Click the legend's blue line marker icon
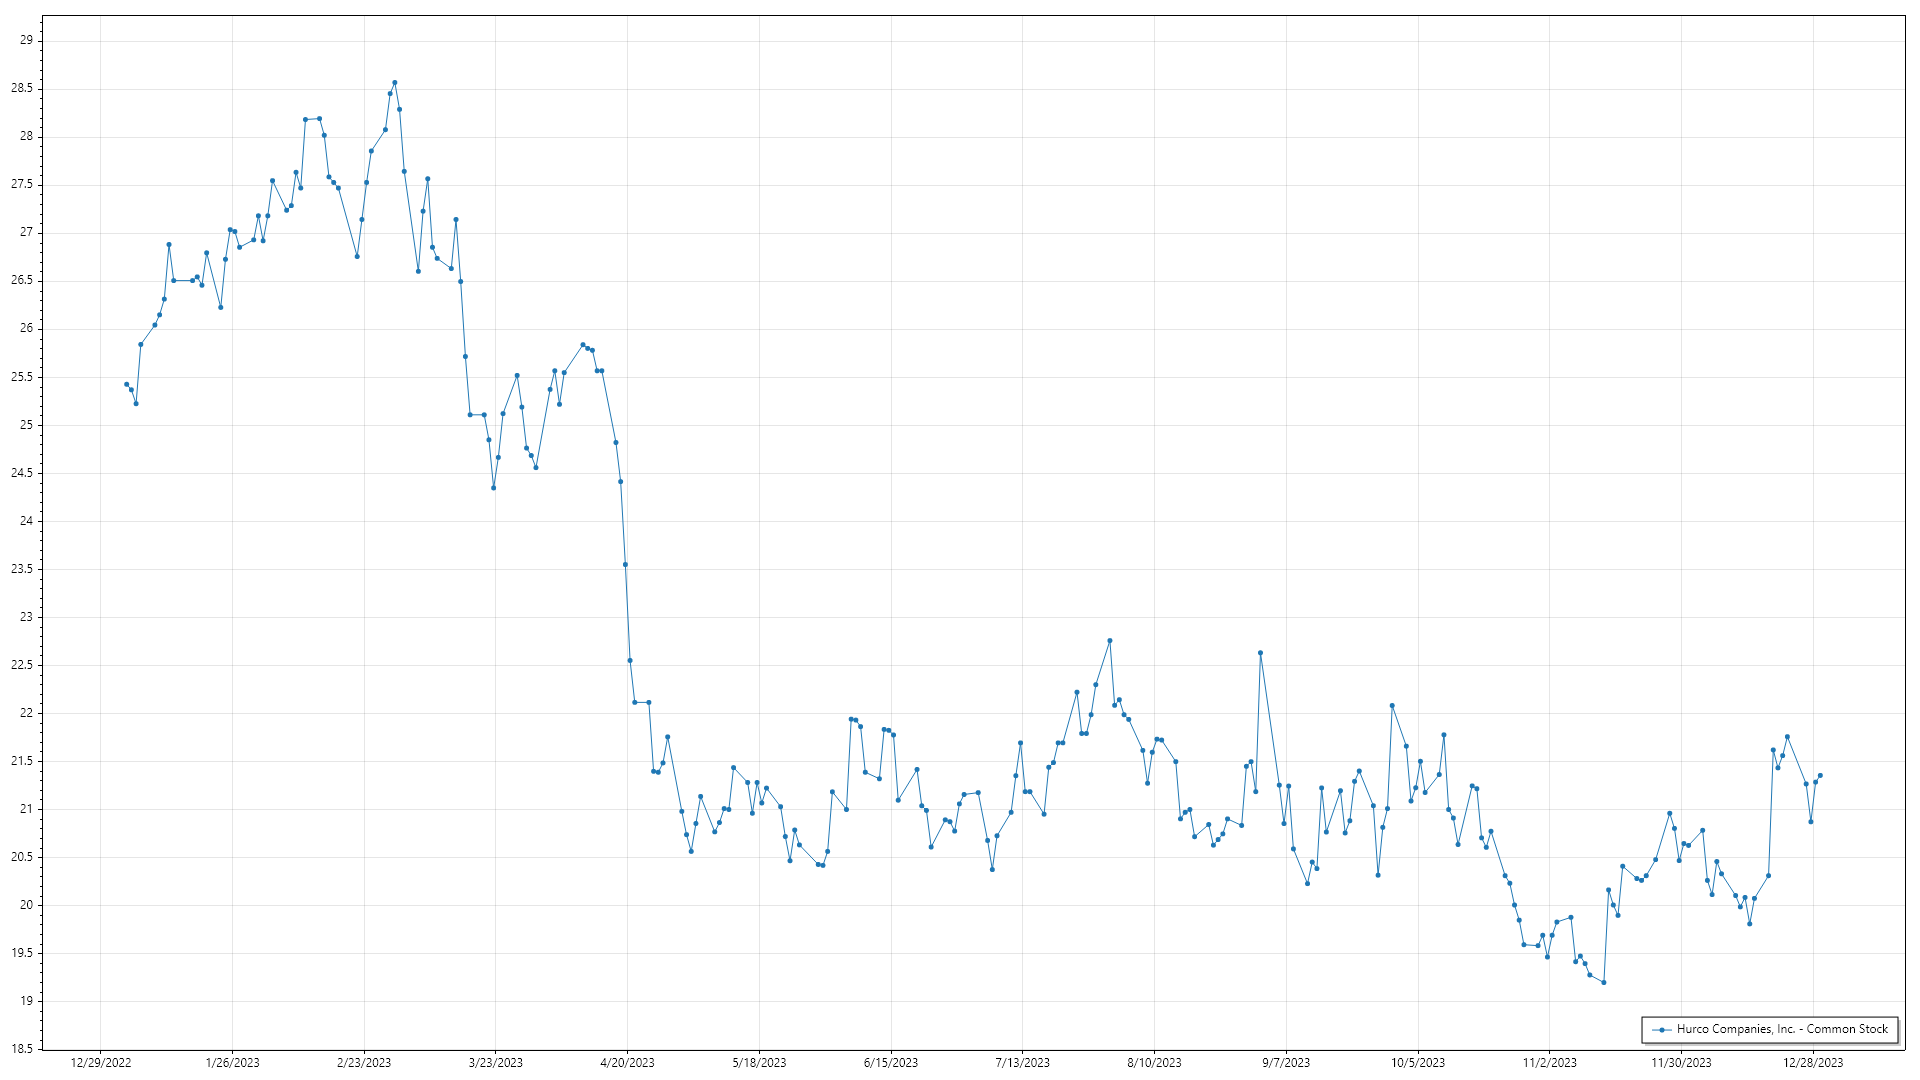The width and height of the screenshot is (1920, 1080). (1662, 1029)
